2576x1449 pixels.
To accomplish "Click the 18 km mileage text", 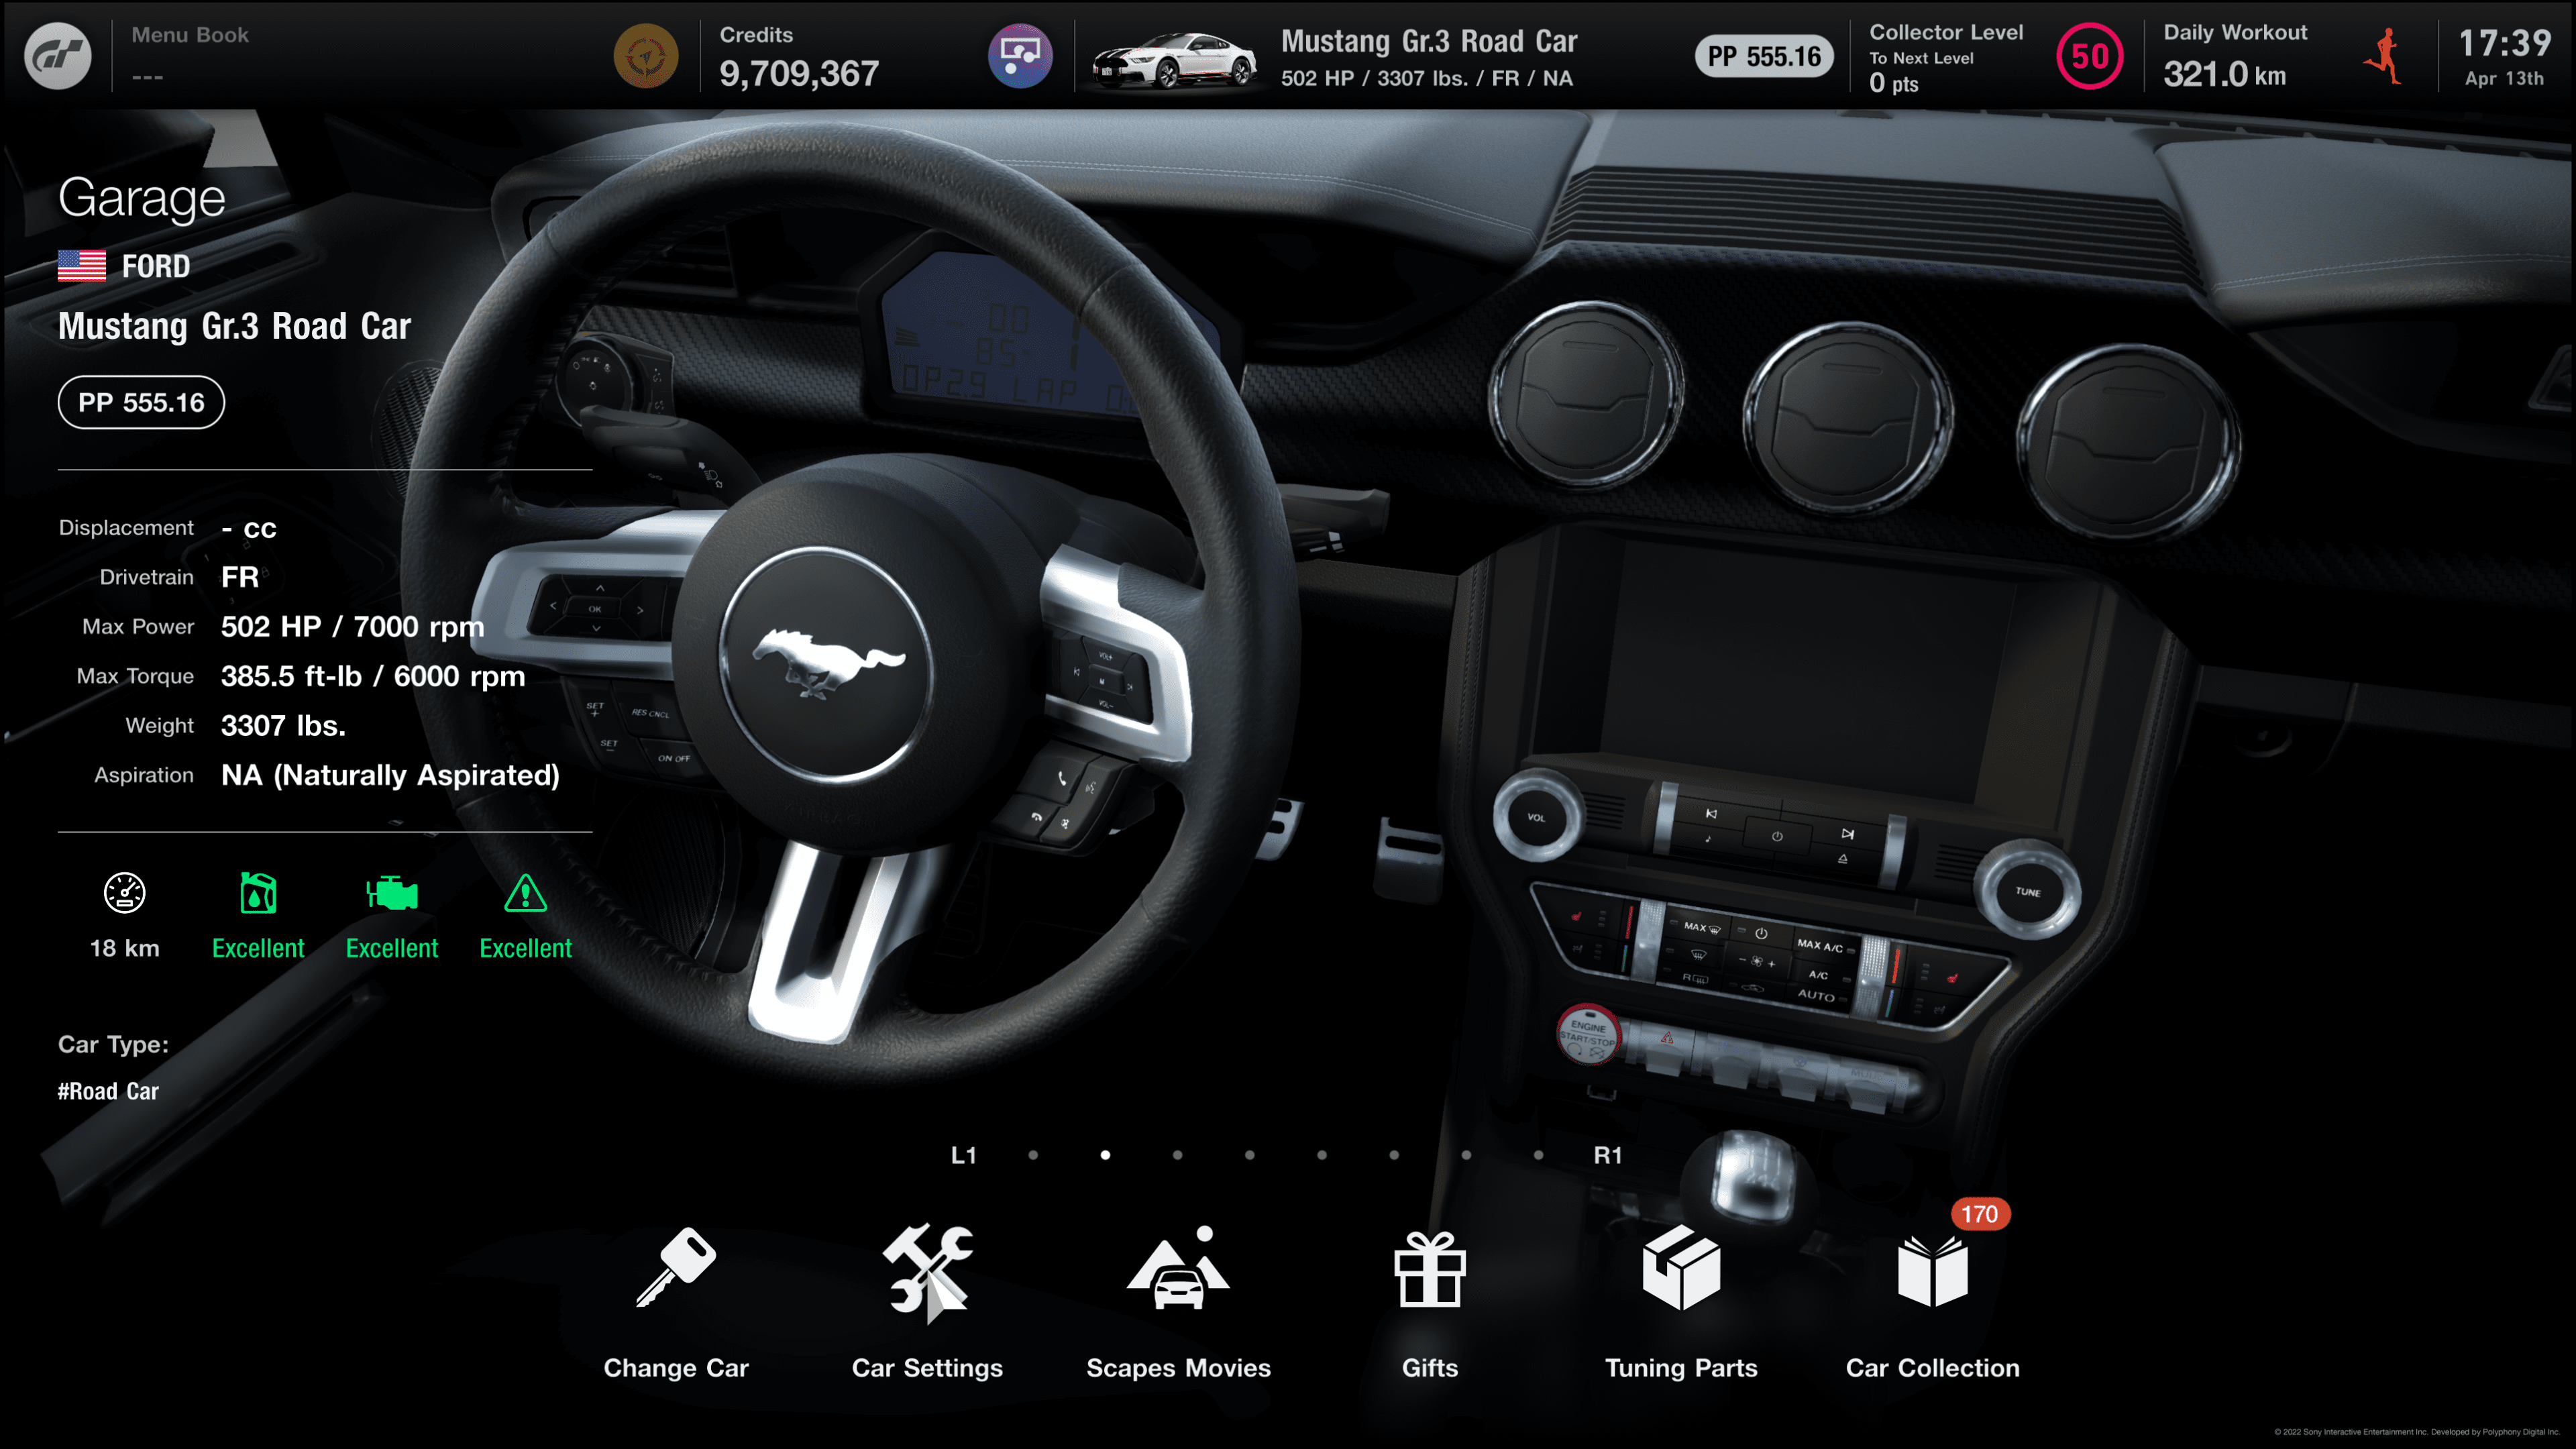I will click(x=125, y=948).
